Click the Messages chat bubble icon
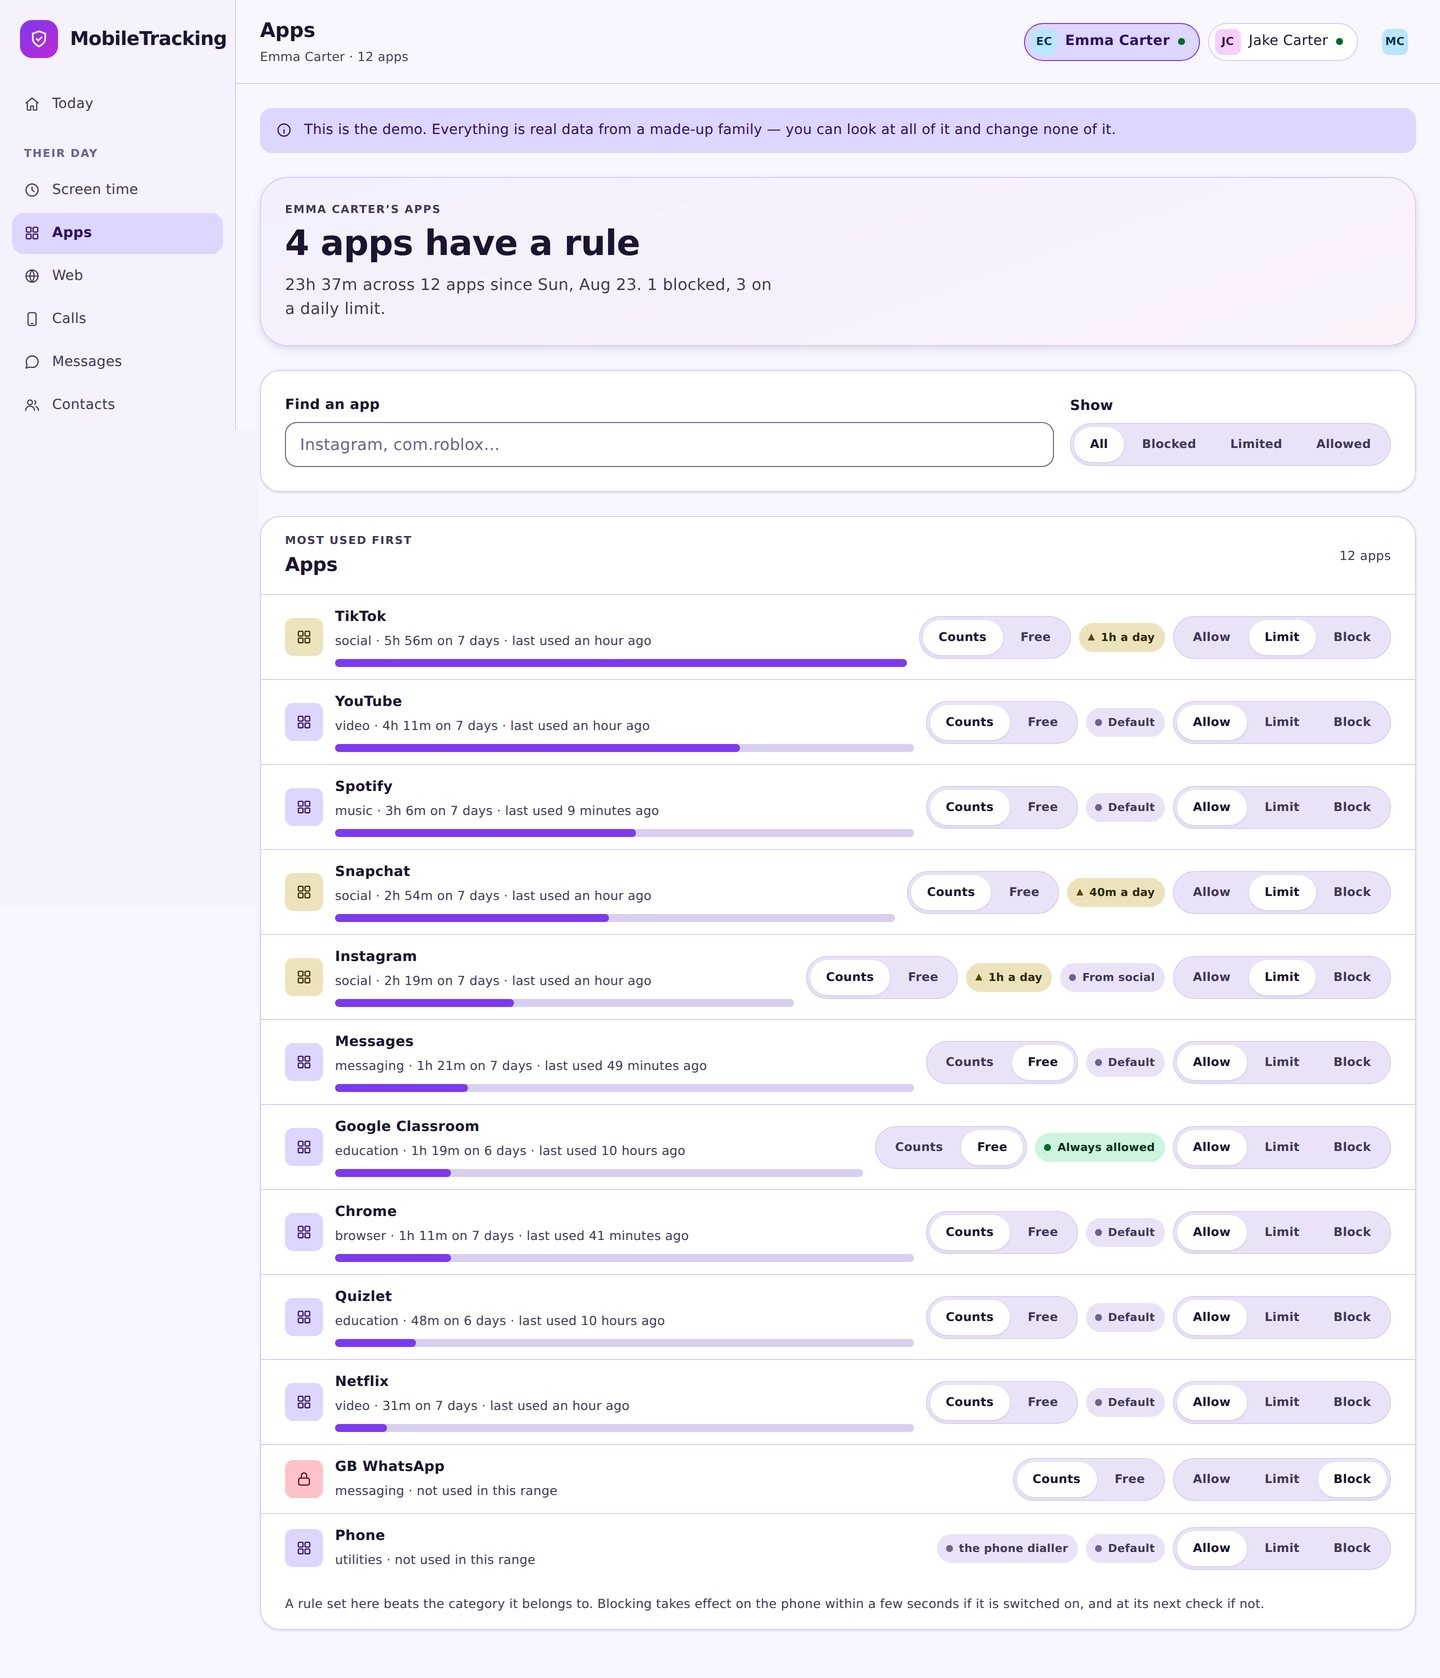 [x=32, y=362]
